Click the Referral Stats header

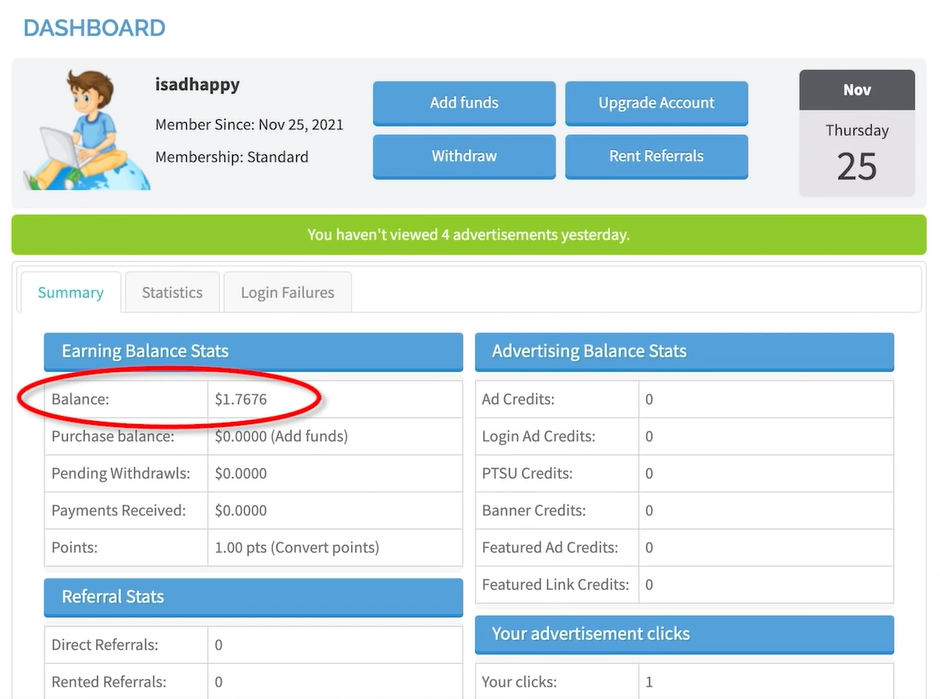coord(253,597)
